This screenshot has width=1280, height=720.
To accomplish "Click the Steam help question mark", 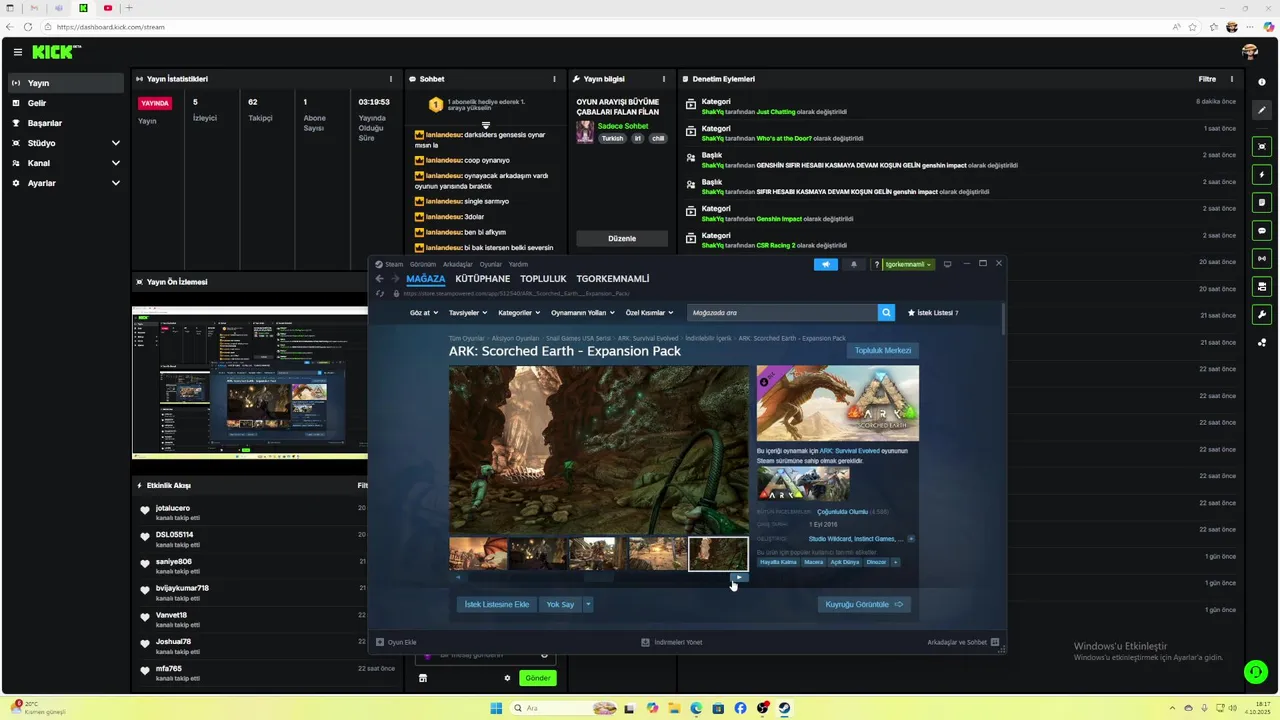I will pos(877,264).
